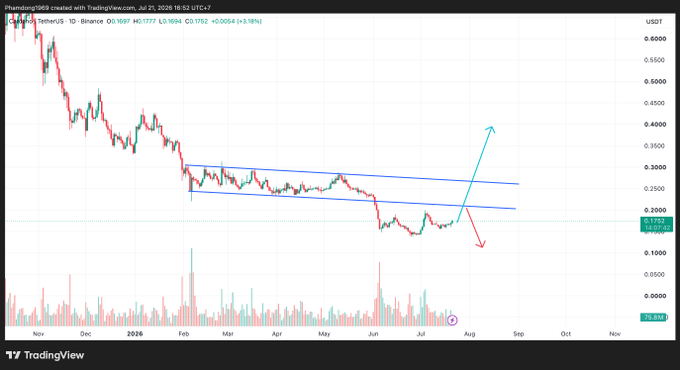
Task: Click the 0.2000 price axis label
Action: (x=654, y=210)
